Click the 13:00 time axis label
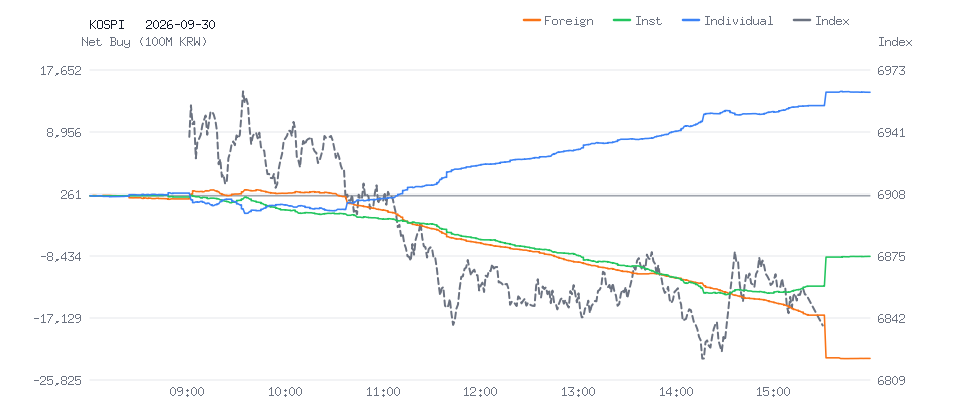 [x=578, y=392]
